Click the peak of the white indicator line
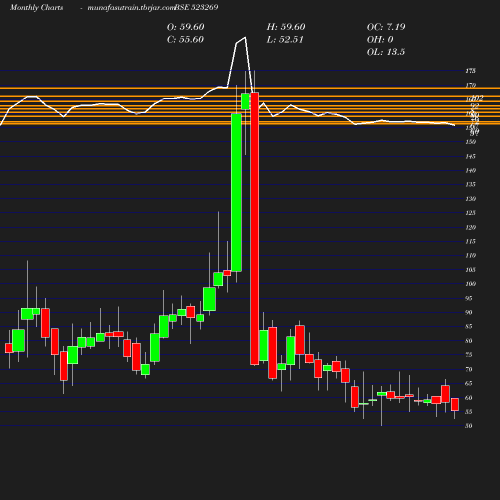Image resolution: width=500 pixels, height=500 pixels. click(x=245, y=37)
